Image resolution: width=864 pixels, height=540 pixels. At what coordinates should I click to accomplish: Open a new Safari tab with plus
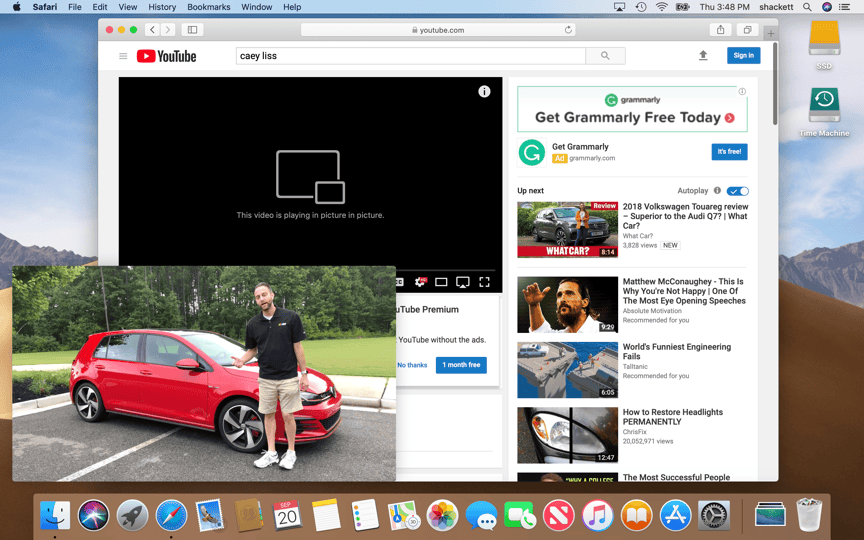pos(770,34)
